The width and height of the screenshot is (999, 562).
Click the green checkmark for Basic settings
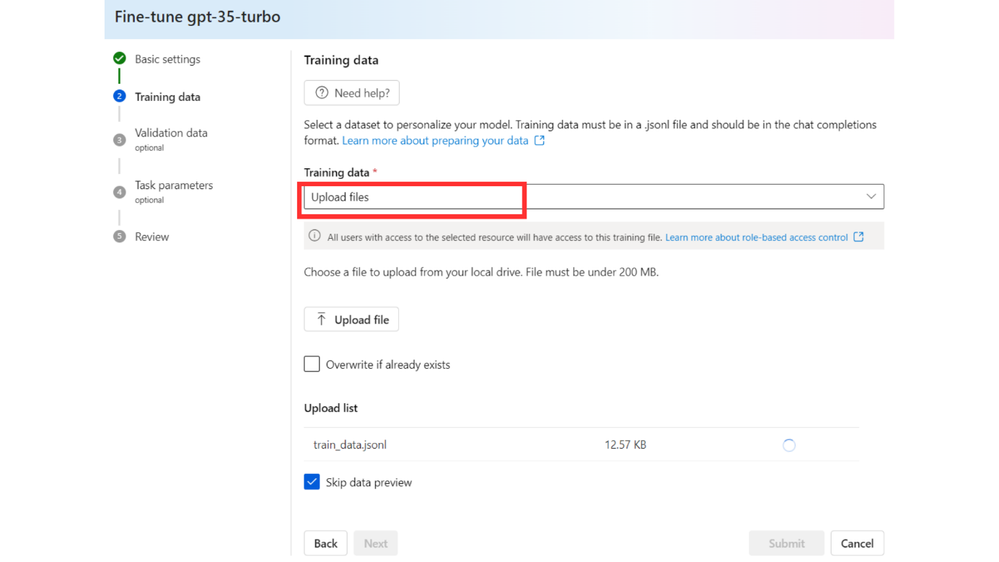coord(119,59)
